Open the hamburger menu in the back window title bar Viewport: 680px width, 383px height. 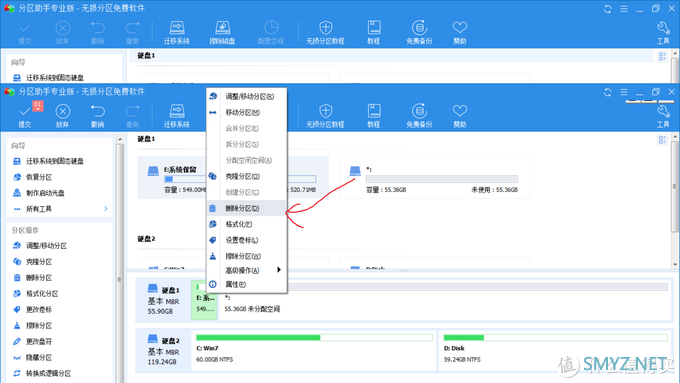point(624,9)
